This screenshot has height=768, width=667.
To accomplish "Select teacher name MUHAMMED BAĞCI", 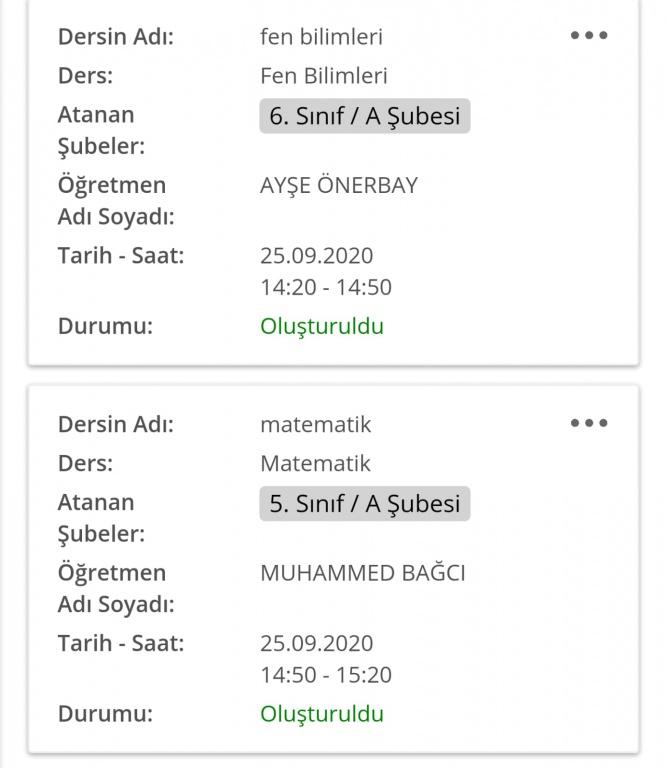I will coord(362,573).
